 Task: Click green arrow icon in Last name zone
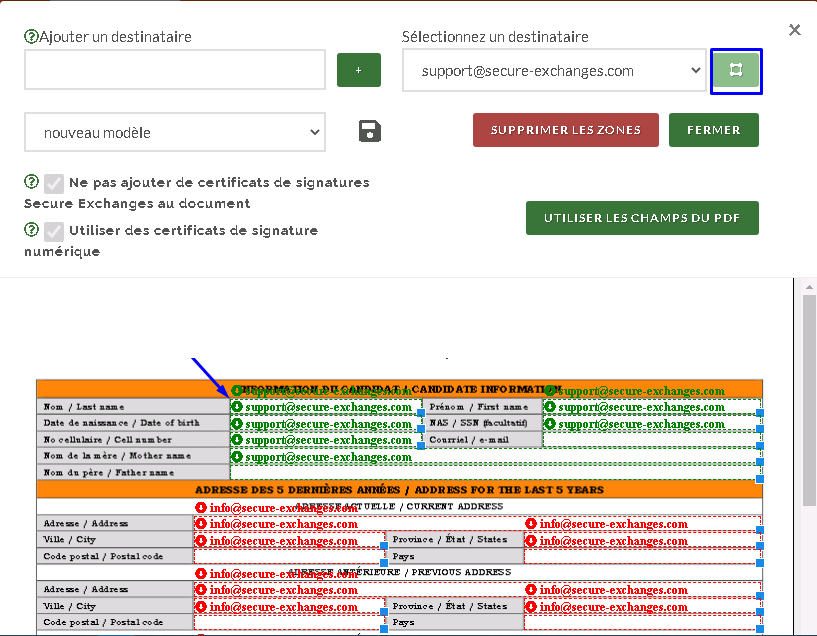(237, 406)
